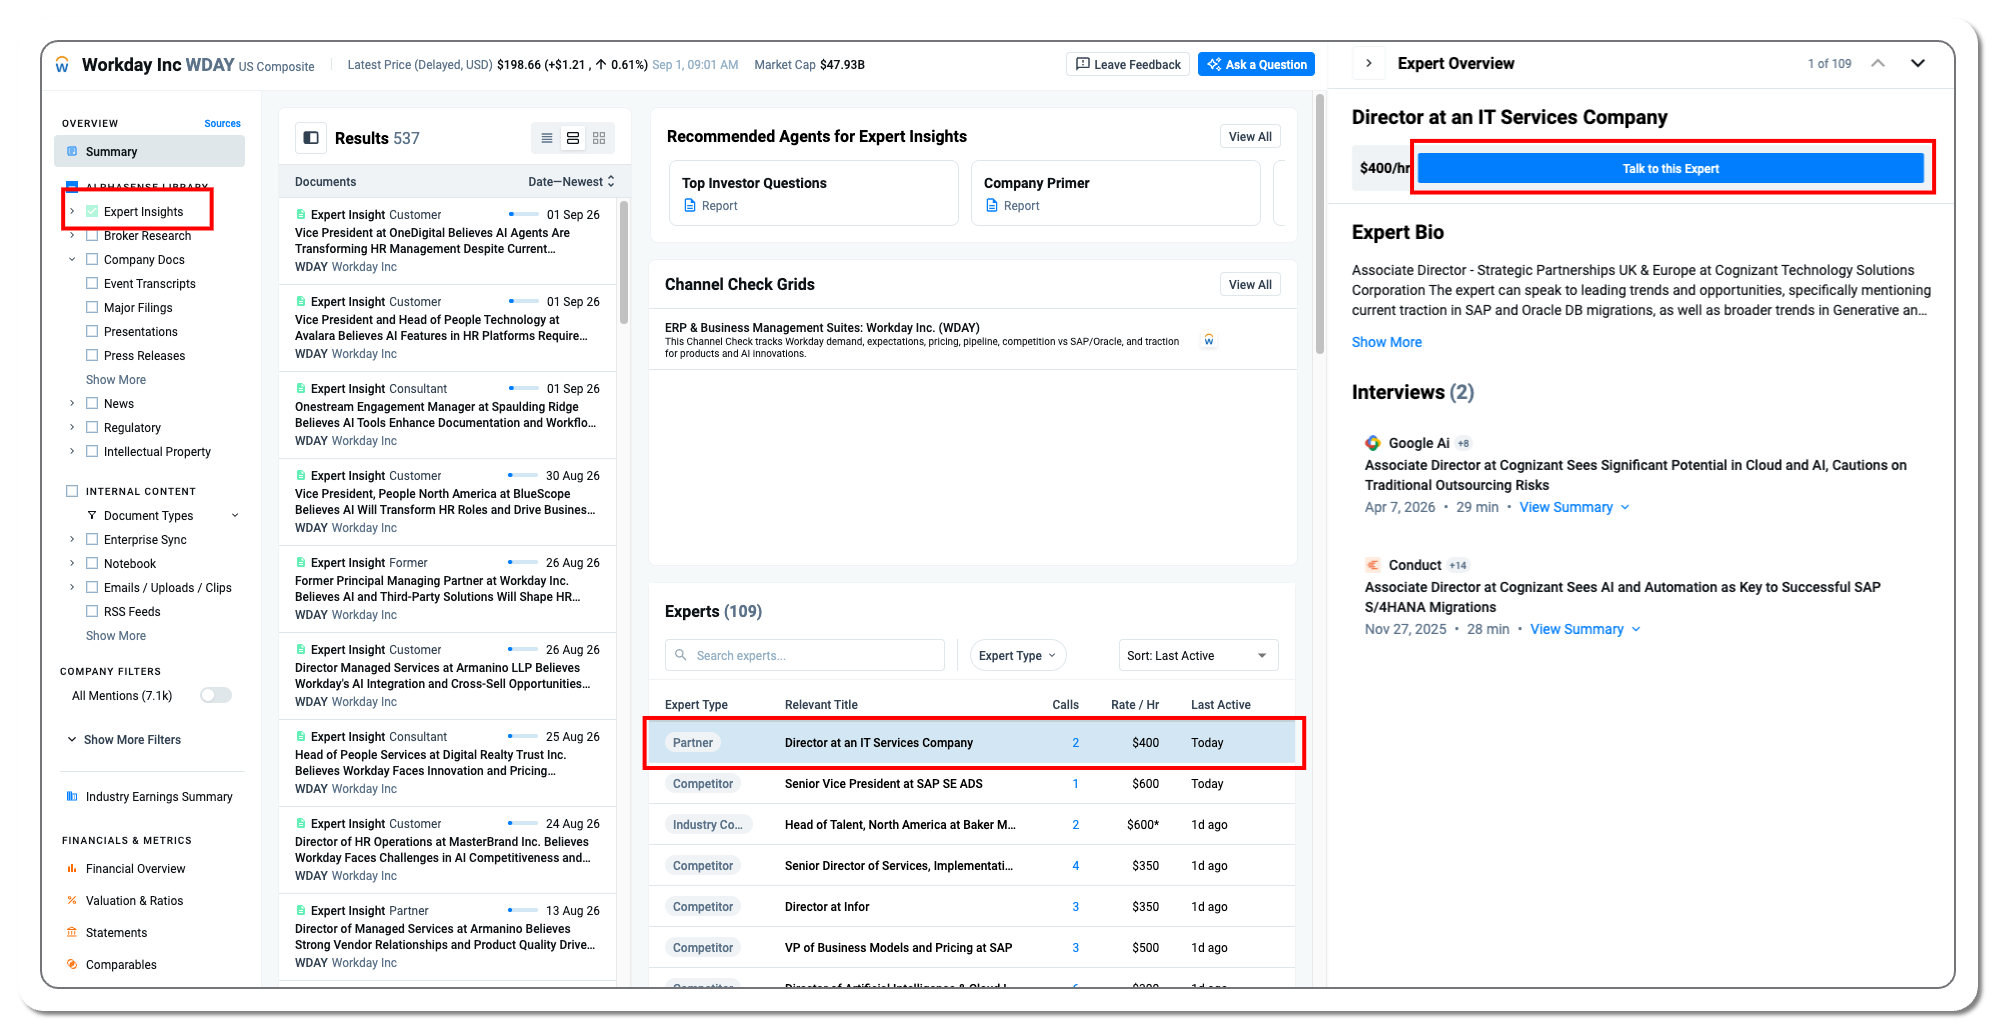Check the Presentations checkbox
Screen dimensions: 1996x1029
(92, 332)
